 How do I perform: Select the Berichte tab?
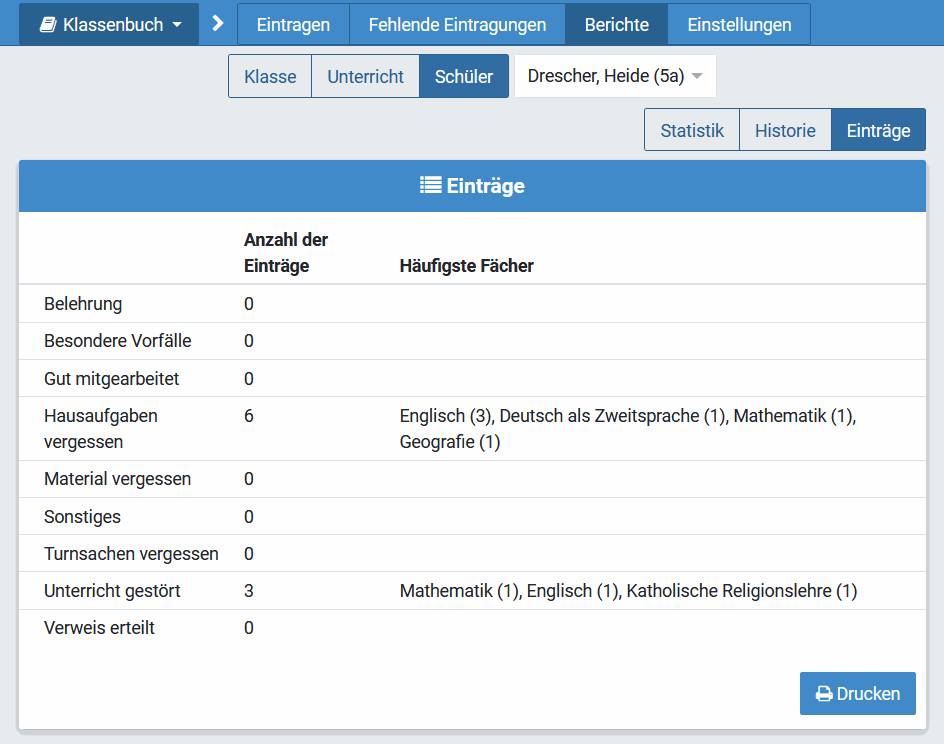pyautogui.click(x=616, y=24)
